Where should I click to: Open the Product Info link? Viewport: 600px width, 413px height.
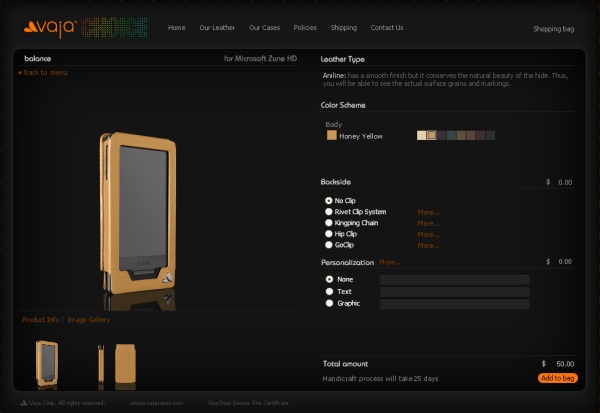(x=41, y=320)
